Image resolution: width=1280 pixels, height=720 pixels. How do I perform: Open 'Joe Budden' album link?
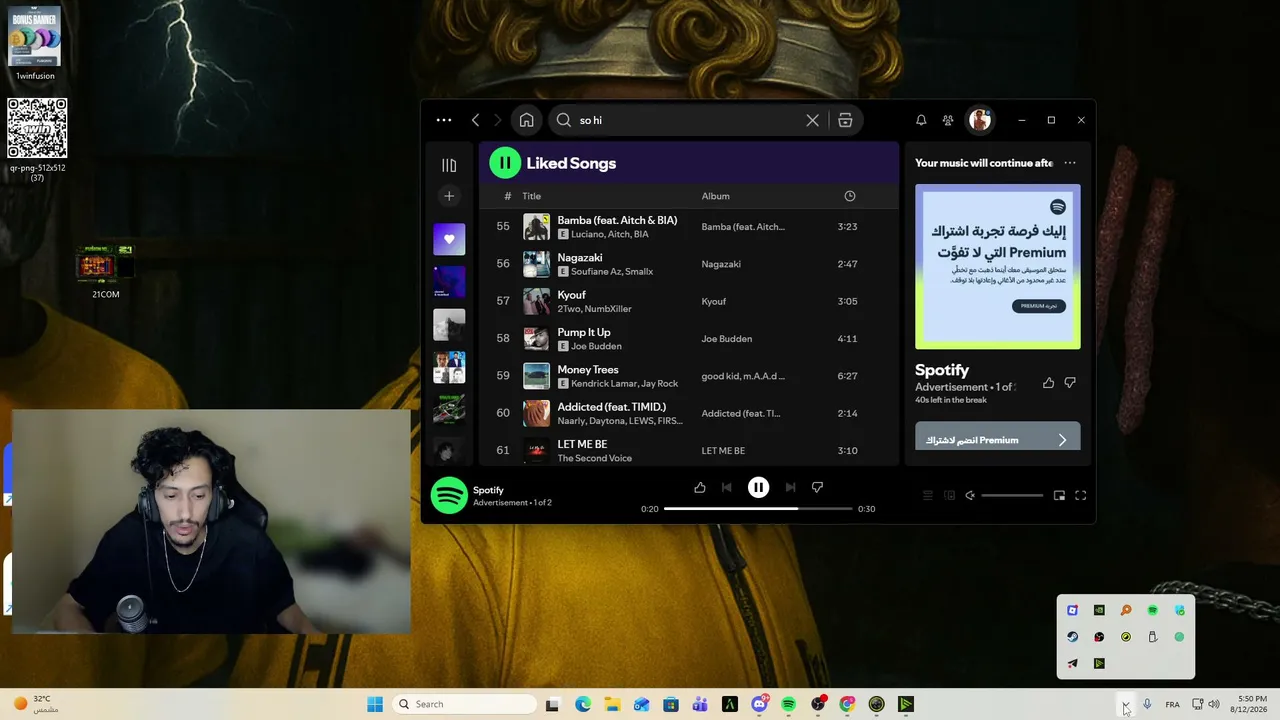726,339
